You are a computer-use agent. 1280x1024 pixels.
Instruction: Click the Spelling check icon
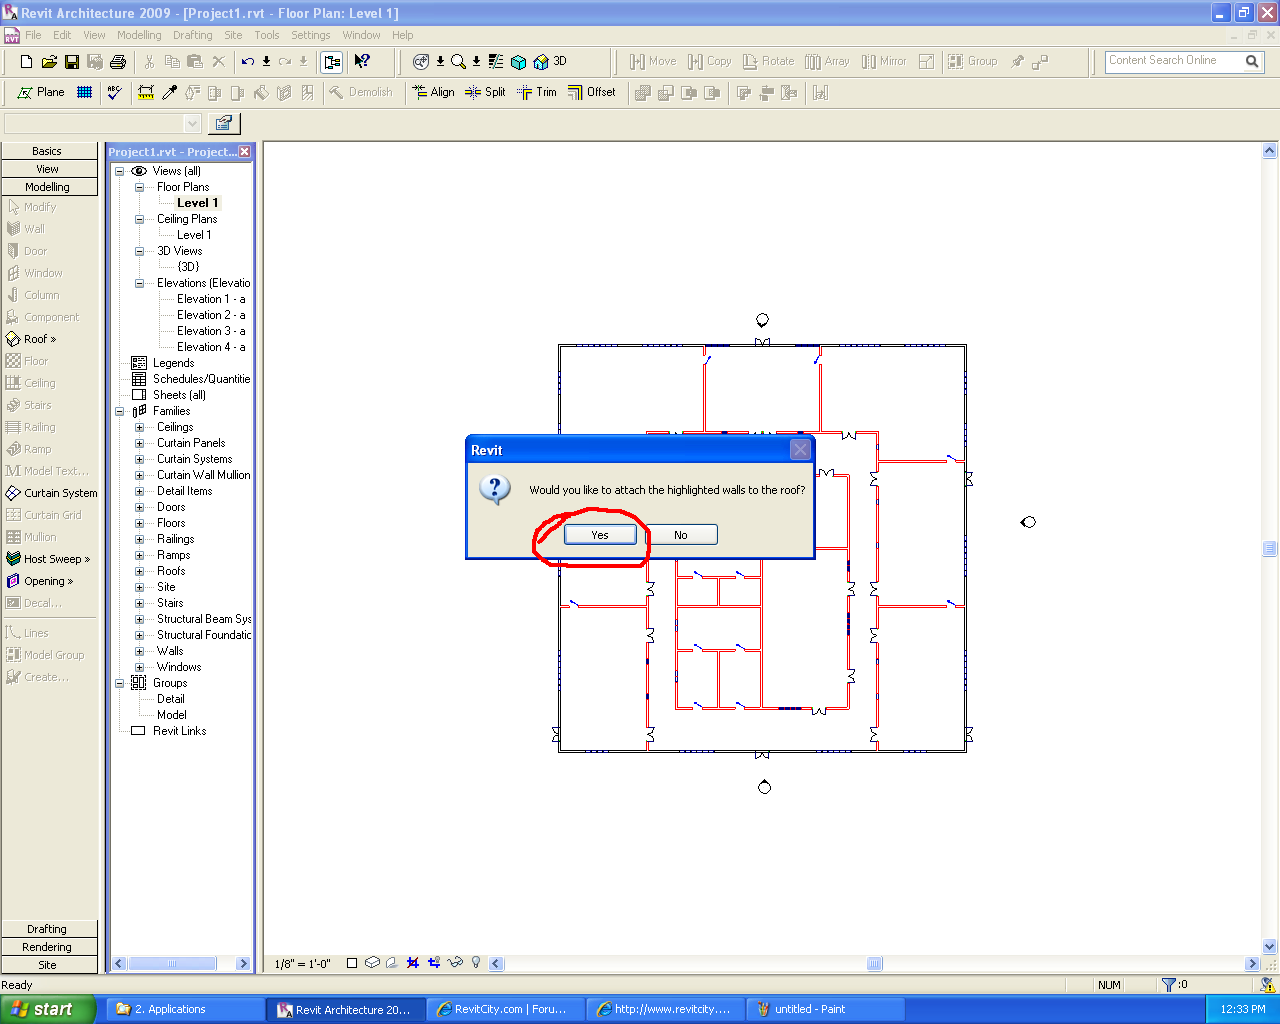tap(114, 93)
